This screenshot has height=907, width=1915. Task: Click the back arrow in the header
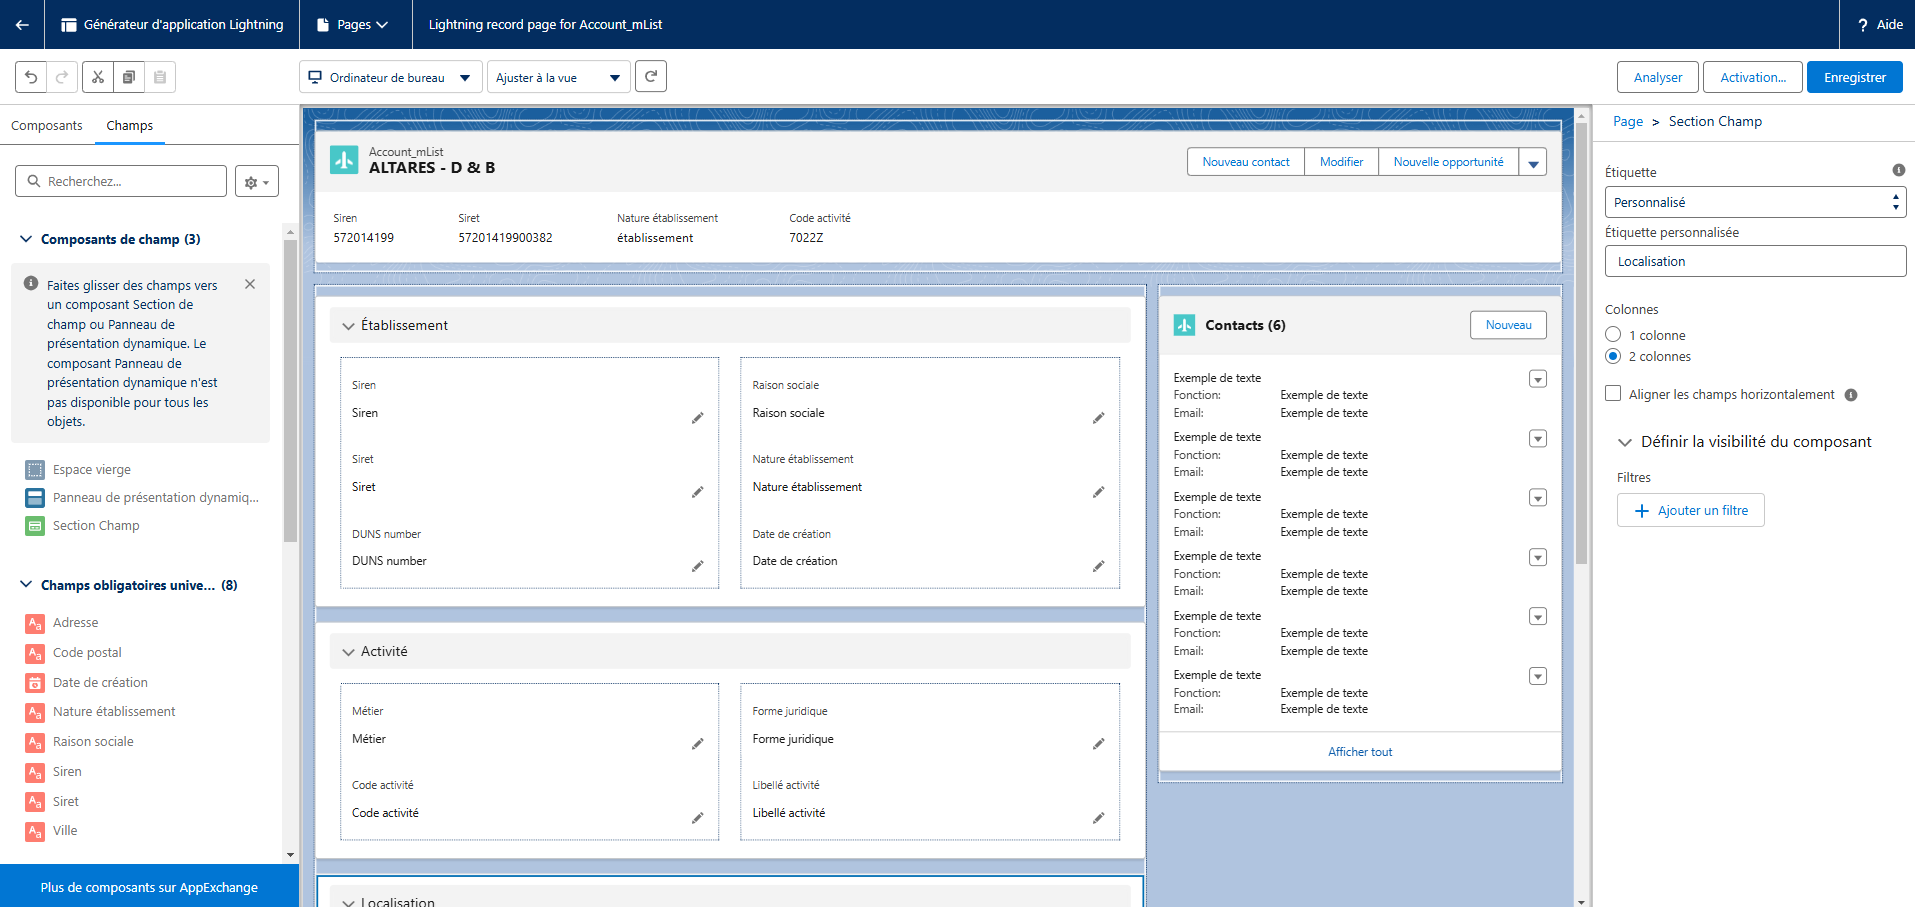pyautogui.click(x=22, y=24)
